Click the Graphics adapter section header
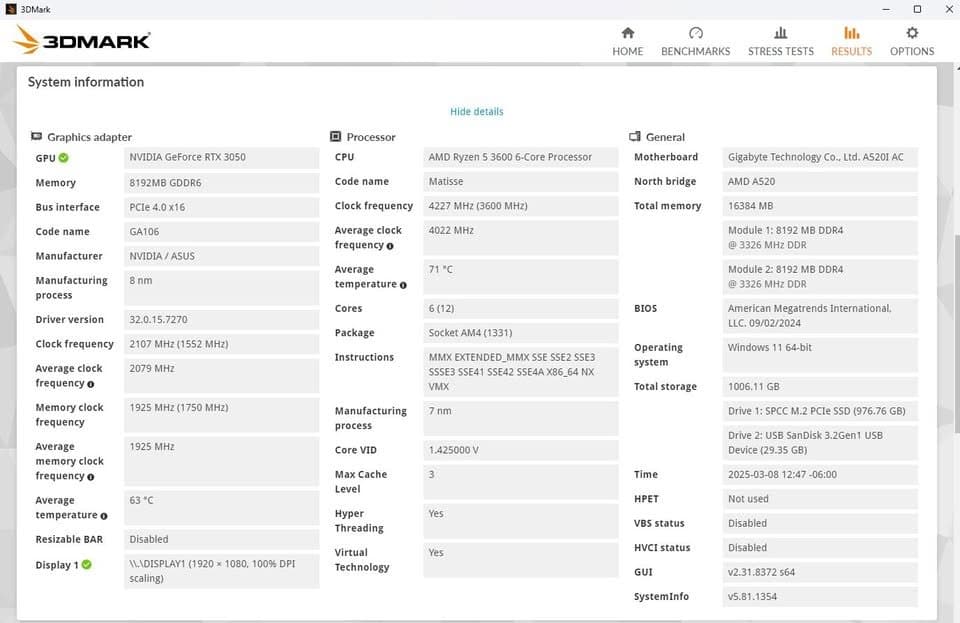 click(89, 137)
